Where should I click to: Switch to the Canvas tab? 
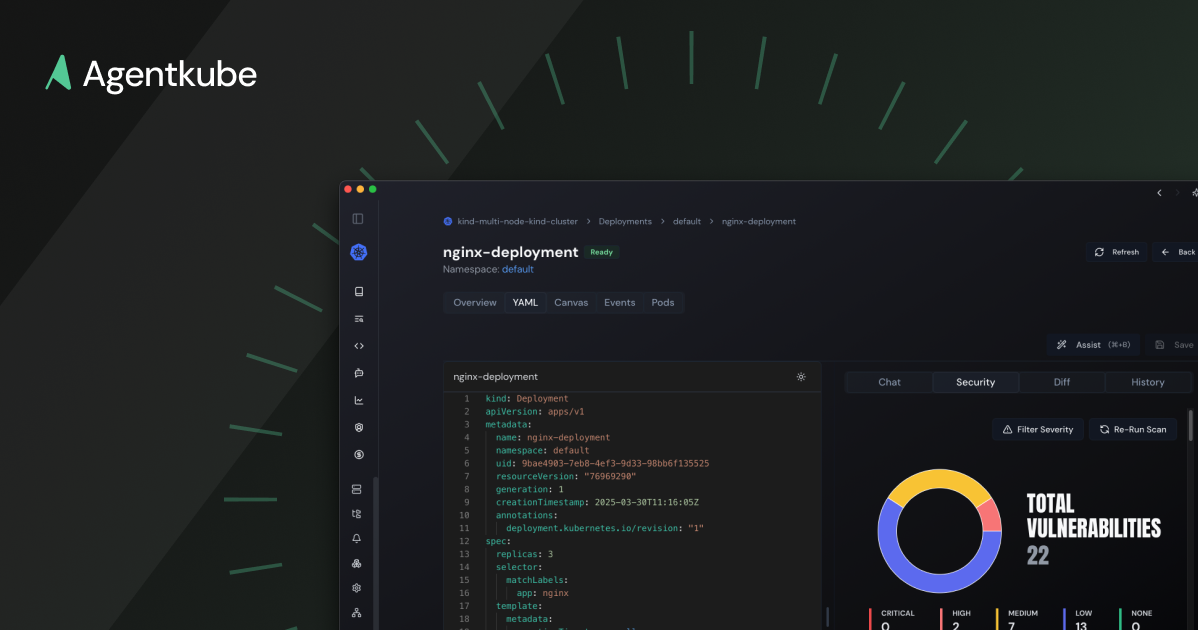click(571, 302)
